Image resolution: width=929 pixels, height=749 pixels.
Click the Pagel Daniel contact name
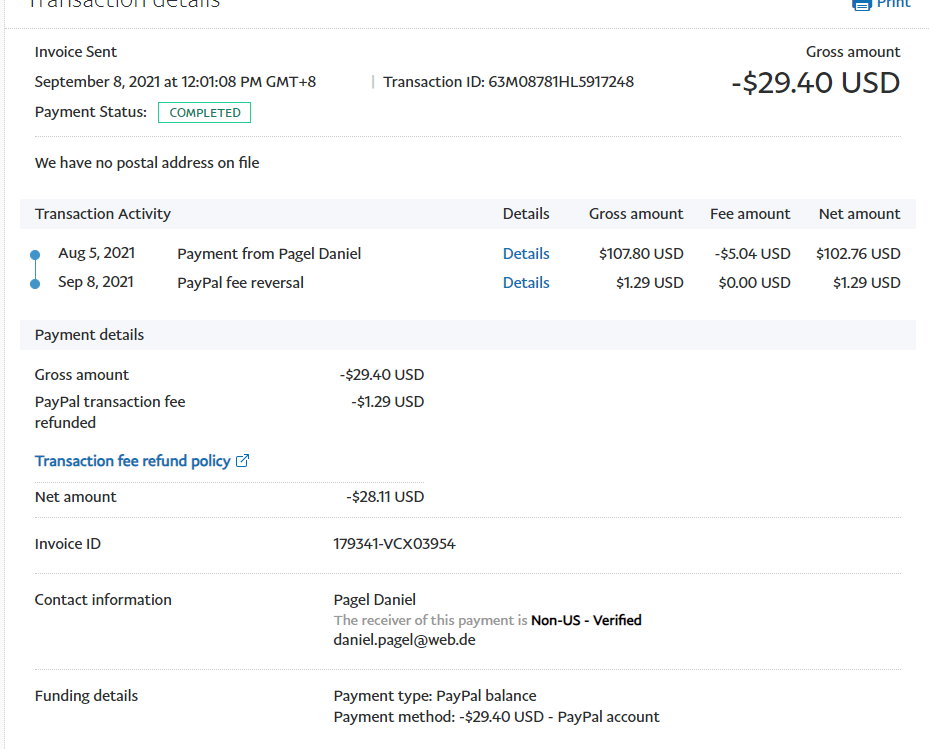(374, 600)
